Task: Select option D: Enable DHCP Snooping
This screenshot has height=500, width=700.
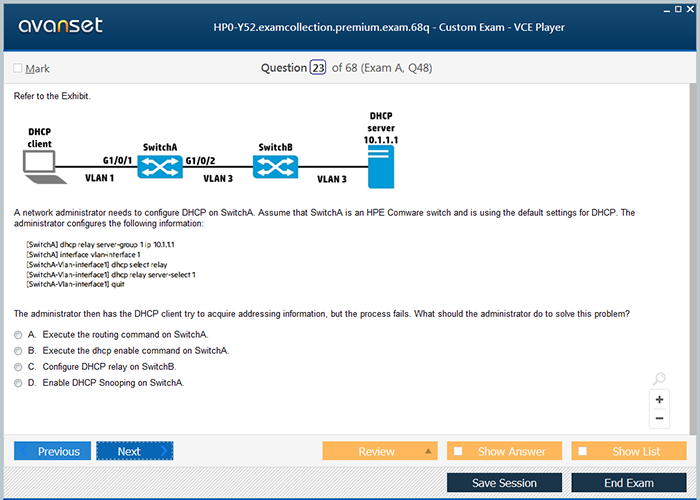Action: (x=18, y=382)
